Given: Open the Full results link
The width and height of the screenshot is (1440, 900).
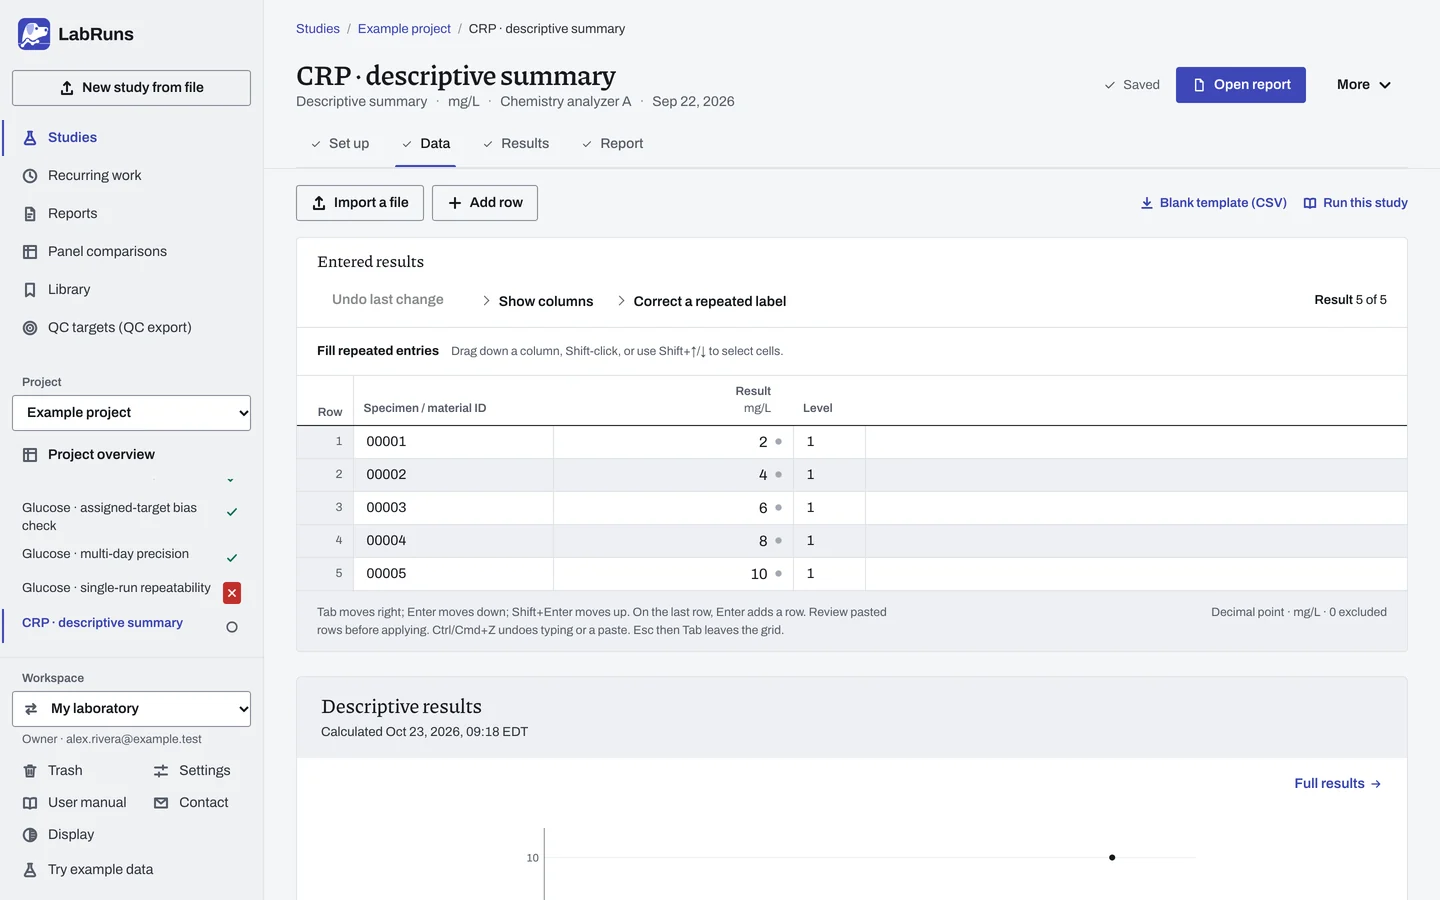Looking at the screenshot, I should click(1338, 784).
